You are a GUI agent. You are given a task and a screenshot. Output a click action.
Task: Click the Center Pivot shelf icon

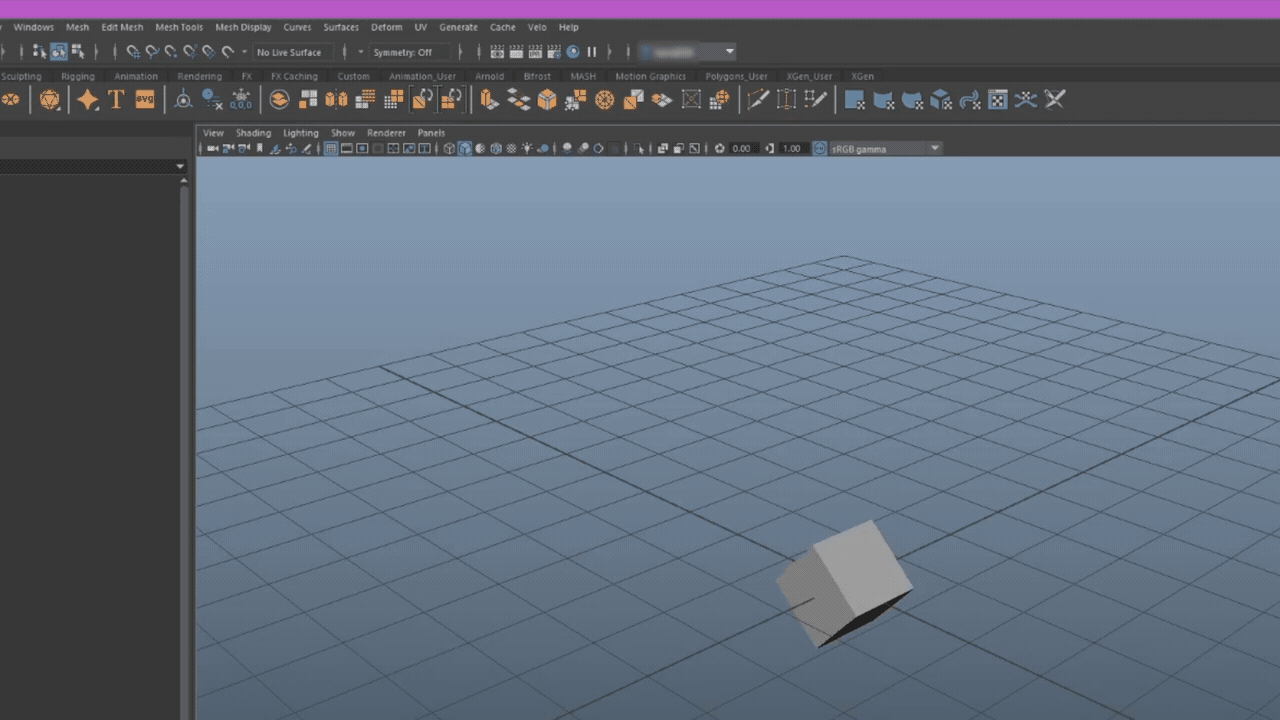tap(183, 99)
